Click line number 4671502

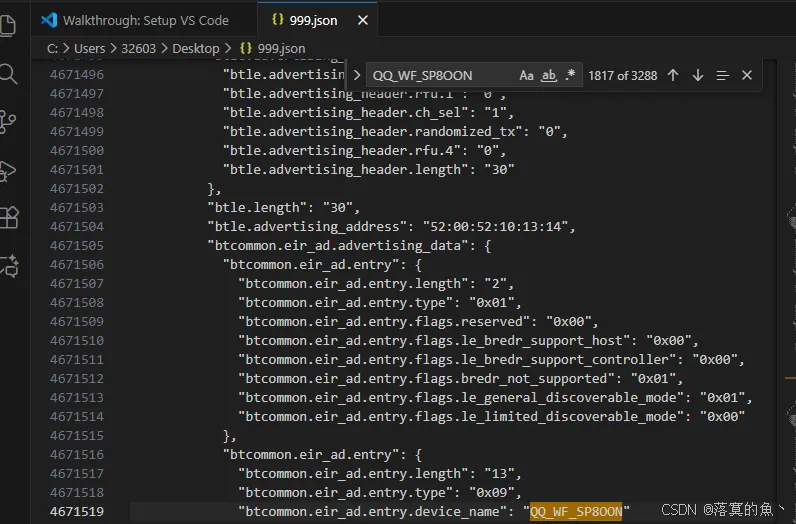(x=77, y=189)
